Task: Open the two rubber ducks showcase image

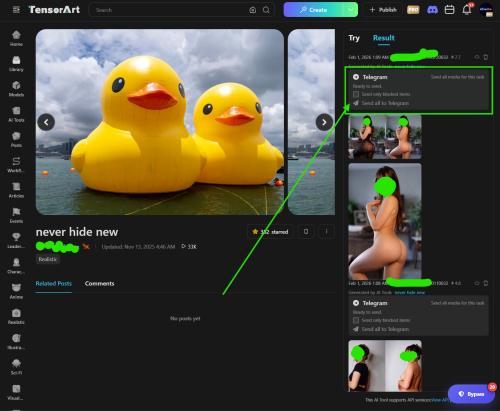Action: (x=160, y=122)
